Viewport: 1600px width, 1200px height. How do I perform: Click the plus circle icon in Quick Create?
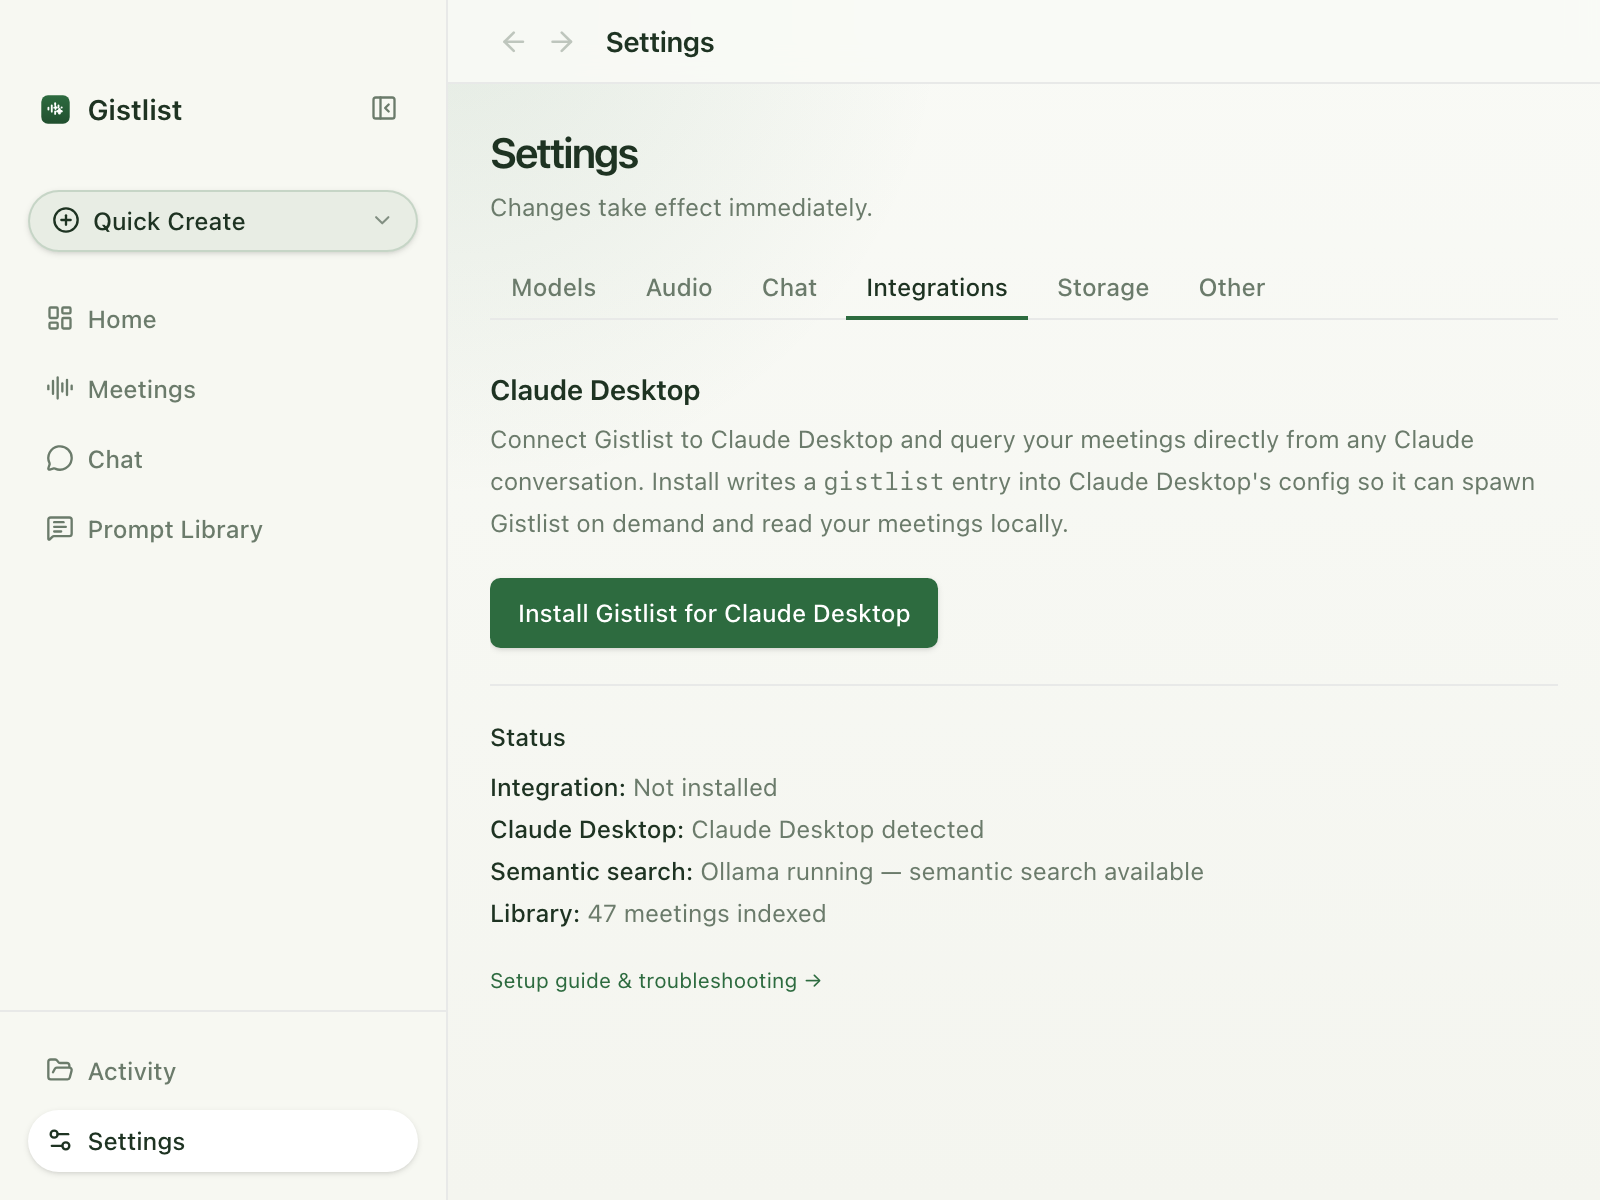pyautogui.click(x=66, y=220)
